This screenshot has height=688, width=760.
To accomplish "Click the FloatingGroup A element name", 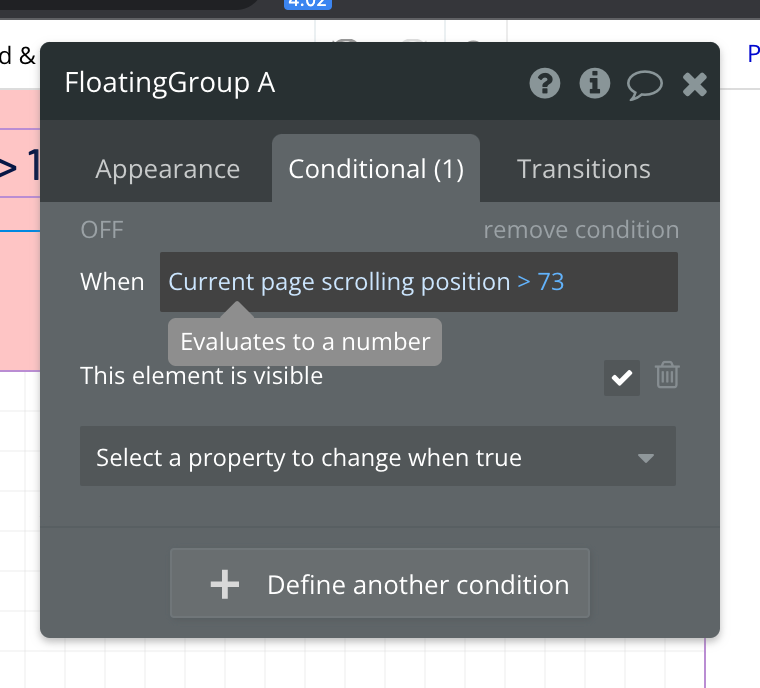I will point(170,83).
